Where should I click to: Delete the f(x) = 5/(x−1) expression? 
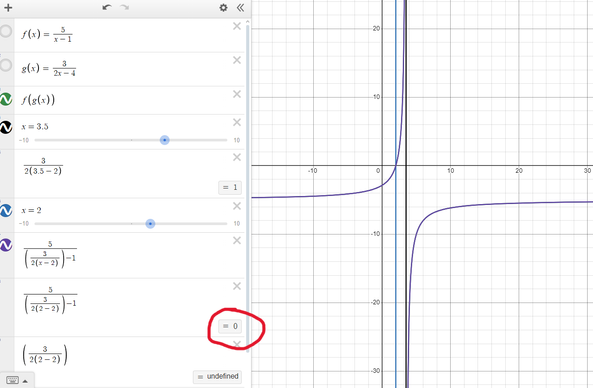(x=237, y=26)
